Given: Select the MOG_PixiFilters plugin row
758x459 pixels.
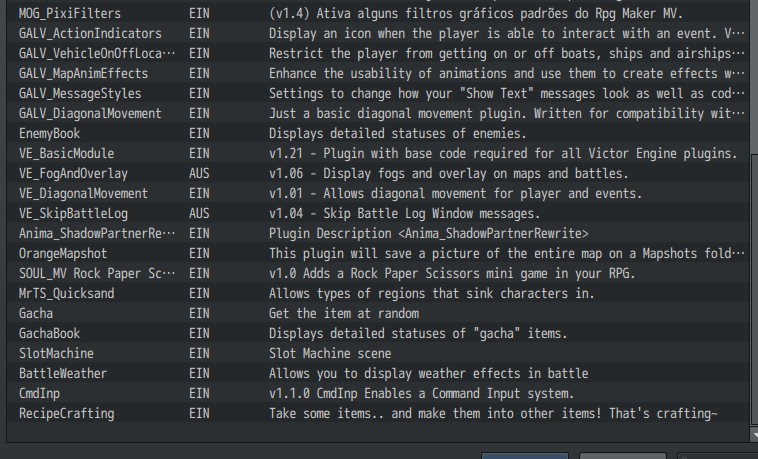Looking at the screenshot, I should [x=378, y=14].
